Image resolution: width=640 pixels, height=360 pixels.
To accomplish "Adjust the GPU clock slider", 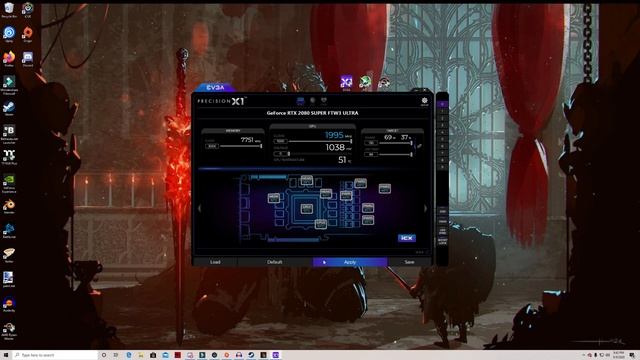I will pyautogui.click(x=320, y=141).
